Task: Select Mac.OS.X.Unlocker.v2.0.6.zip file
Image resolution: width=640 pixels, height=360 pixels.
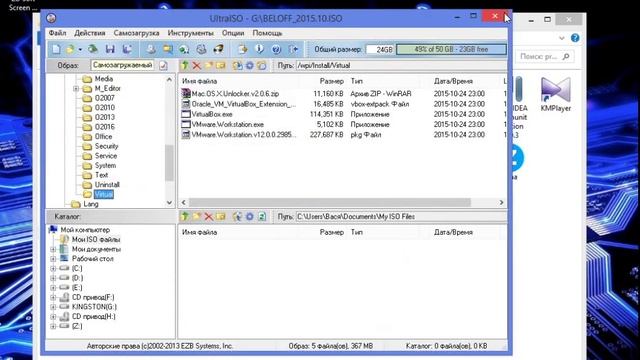Action: tap(235, 94)
